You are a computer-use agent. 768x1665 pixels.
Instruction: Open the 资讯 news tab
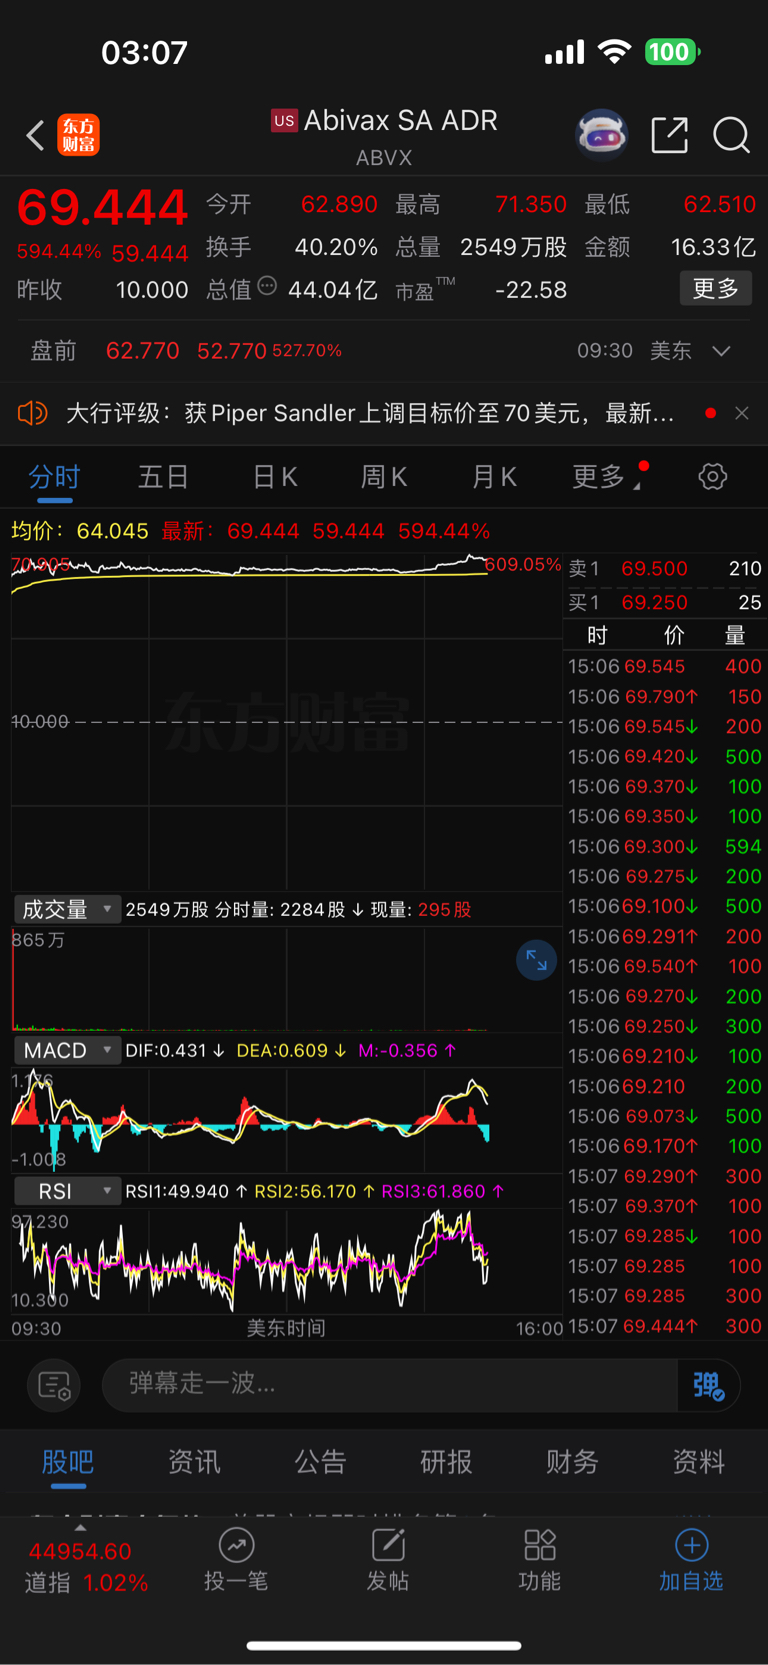coord(194,1462)
